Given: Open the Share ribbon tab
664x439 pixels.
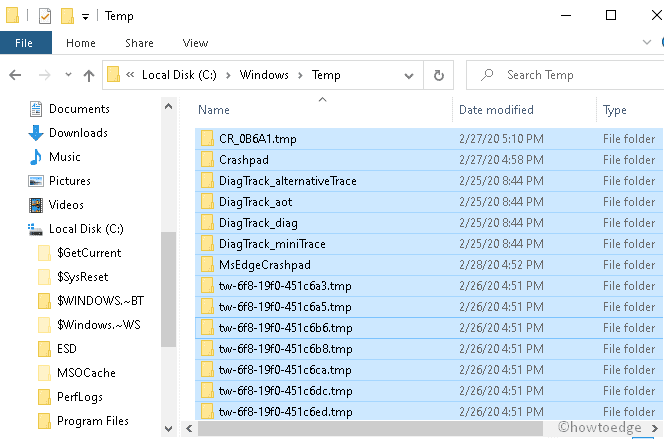Looking at the screenshot, I should 139,43.
